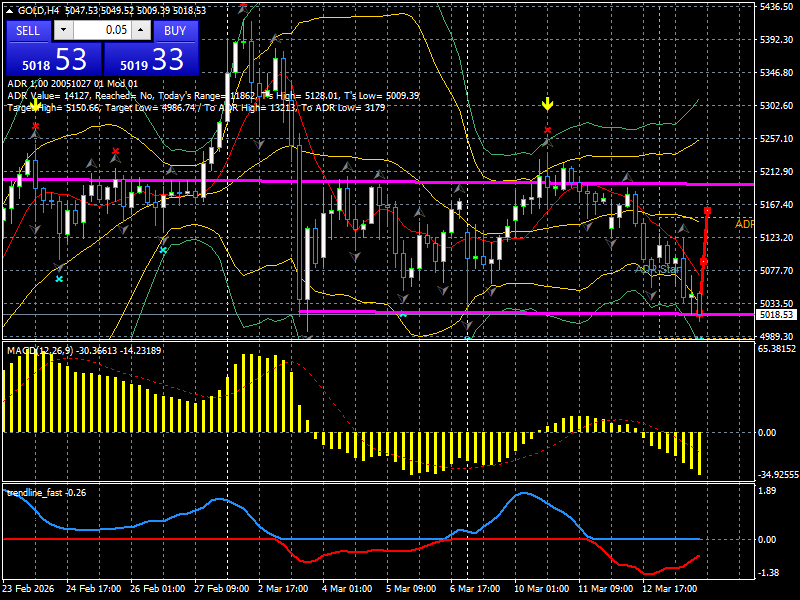800x600 pixels.
Task: Click the red asterisk marker below 10 Mar yellow arrow
Action: (x=547, y=130)
